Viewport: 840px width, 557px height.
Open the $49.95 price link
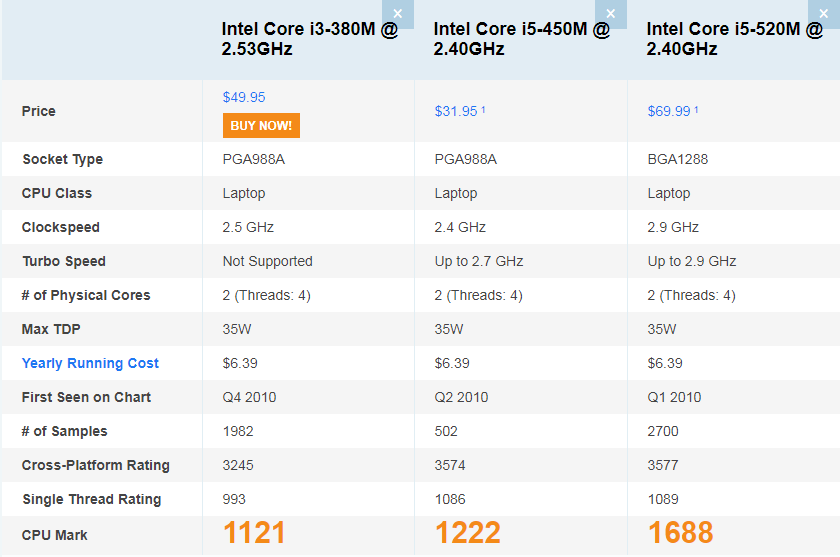pyautogui.click(x=244, y=97)
